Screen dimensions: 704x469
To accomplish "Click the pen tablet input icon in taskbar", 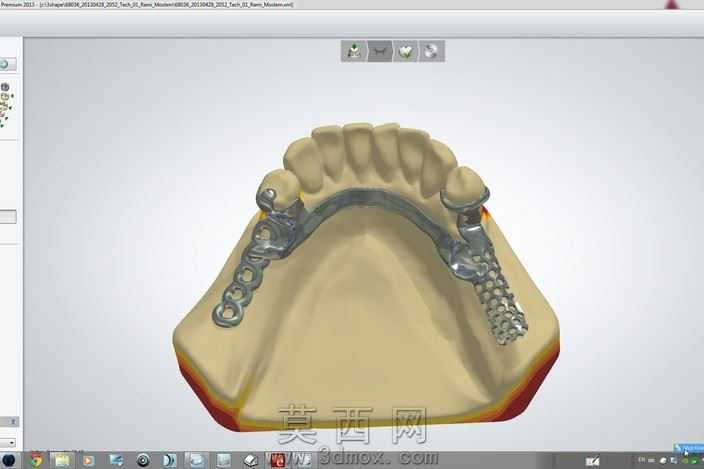I will pyautogui.click(x=593, y=461).
